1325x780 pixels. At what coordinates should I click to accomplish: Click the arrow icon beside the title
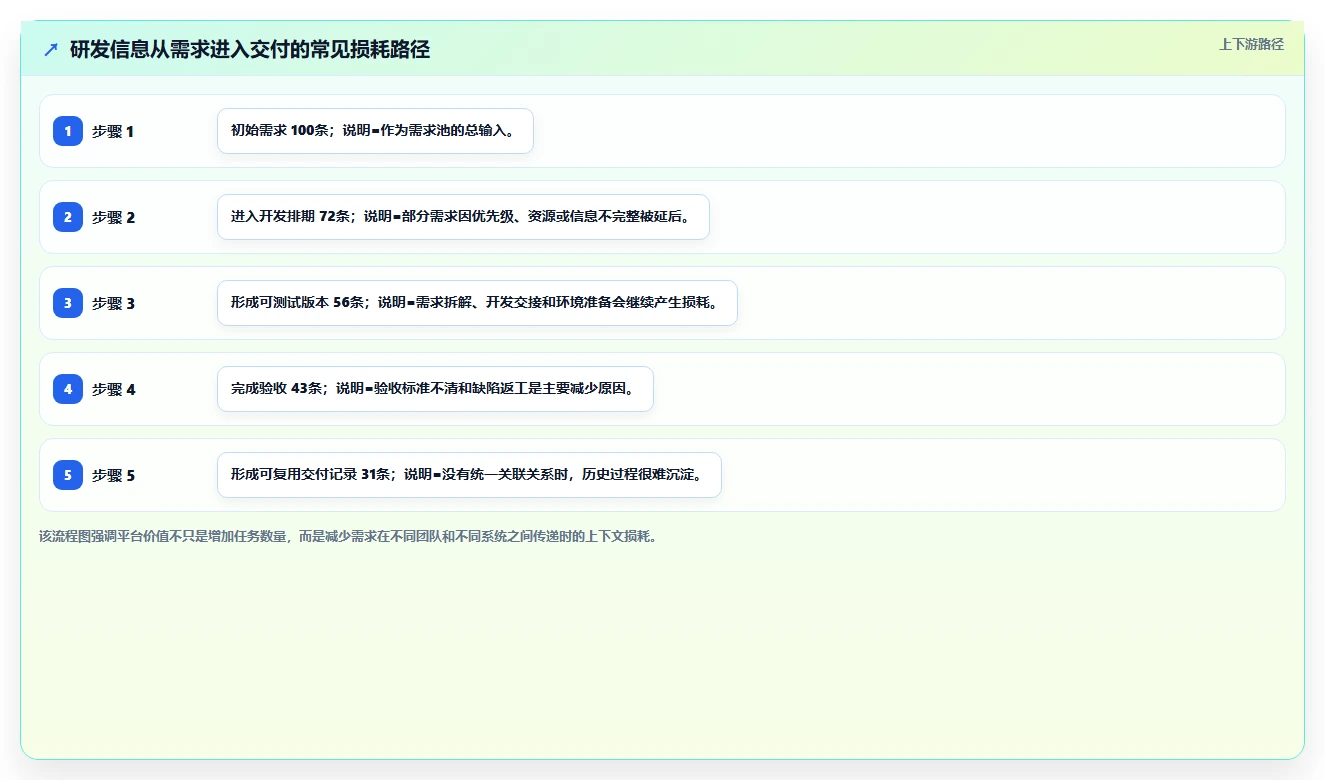pyautogui.click(x=51, y=49)
